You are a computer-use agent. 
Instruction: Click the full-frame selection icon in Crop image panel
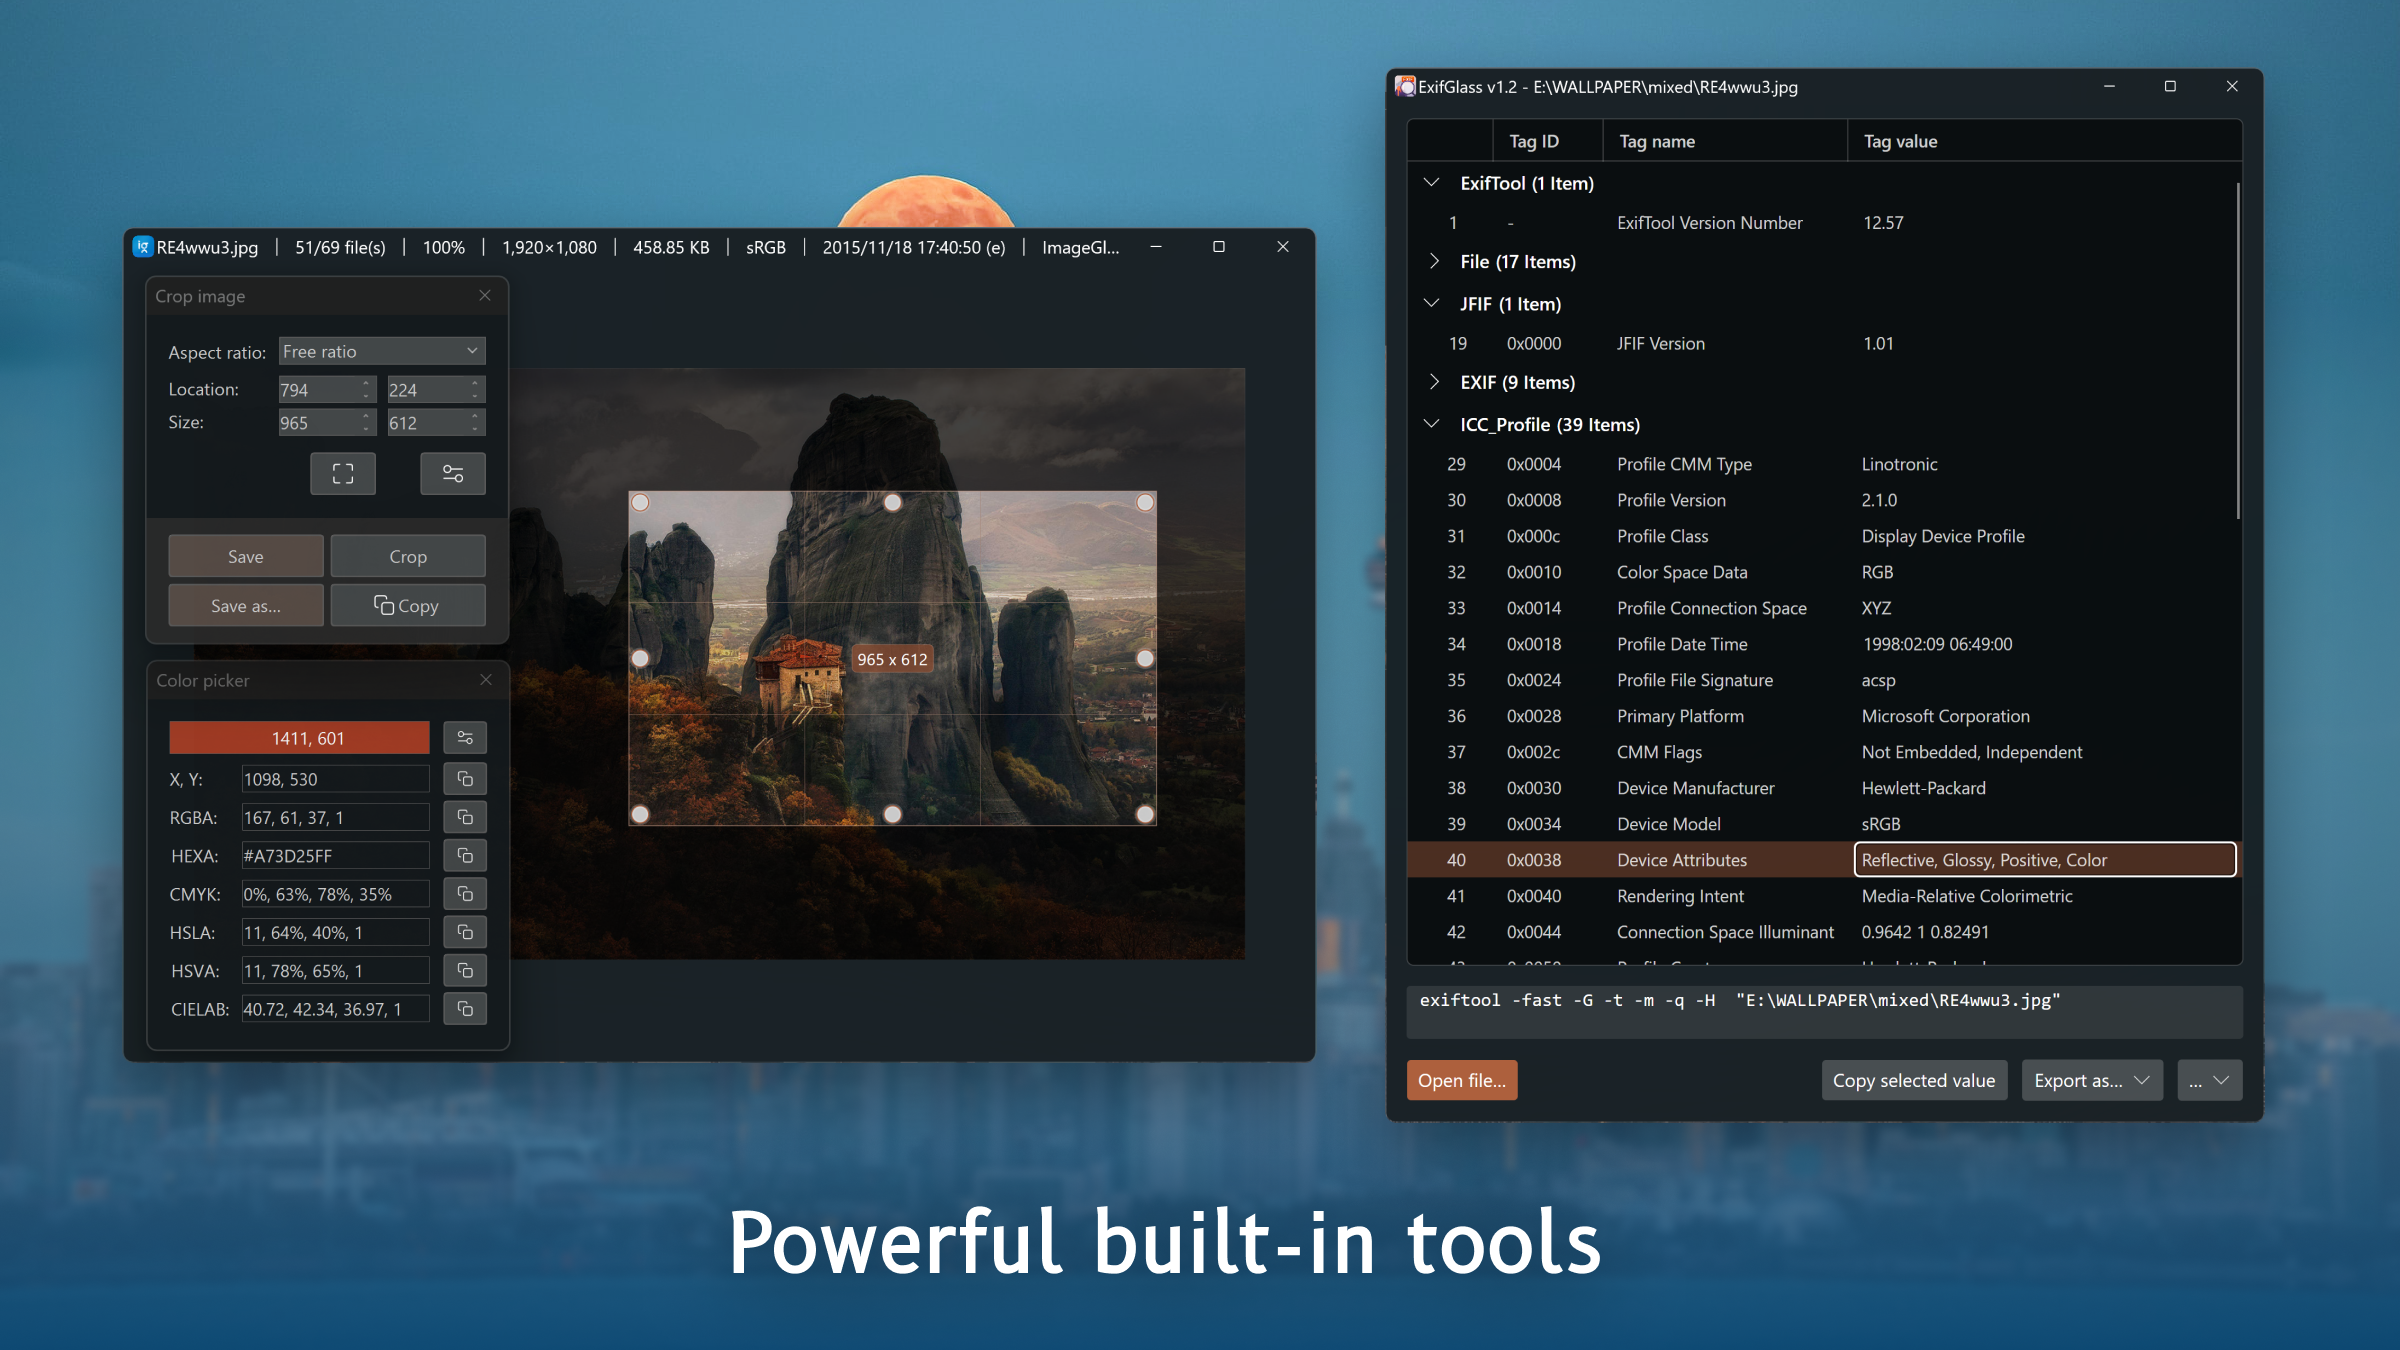342,473
